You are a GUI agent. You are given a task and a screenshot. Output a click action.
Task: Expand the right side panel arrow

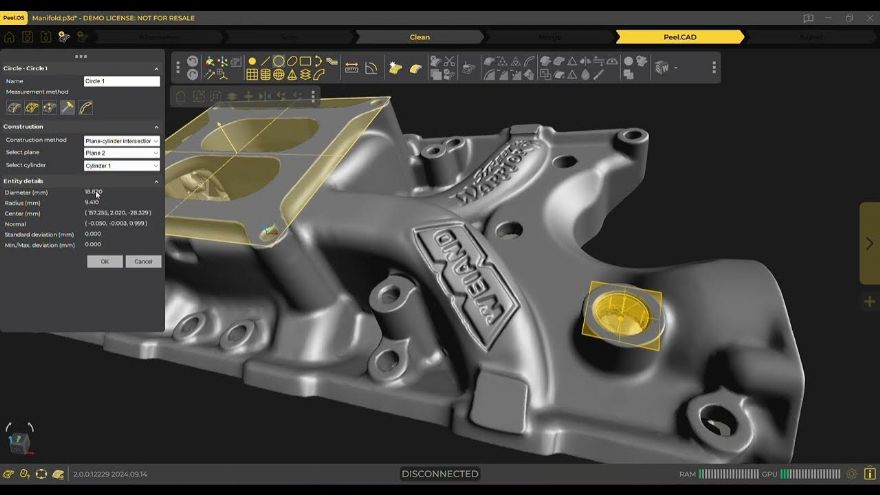[x=869, y=244]
